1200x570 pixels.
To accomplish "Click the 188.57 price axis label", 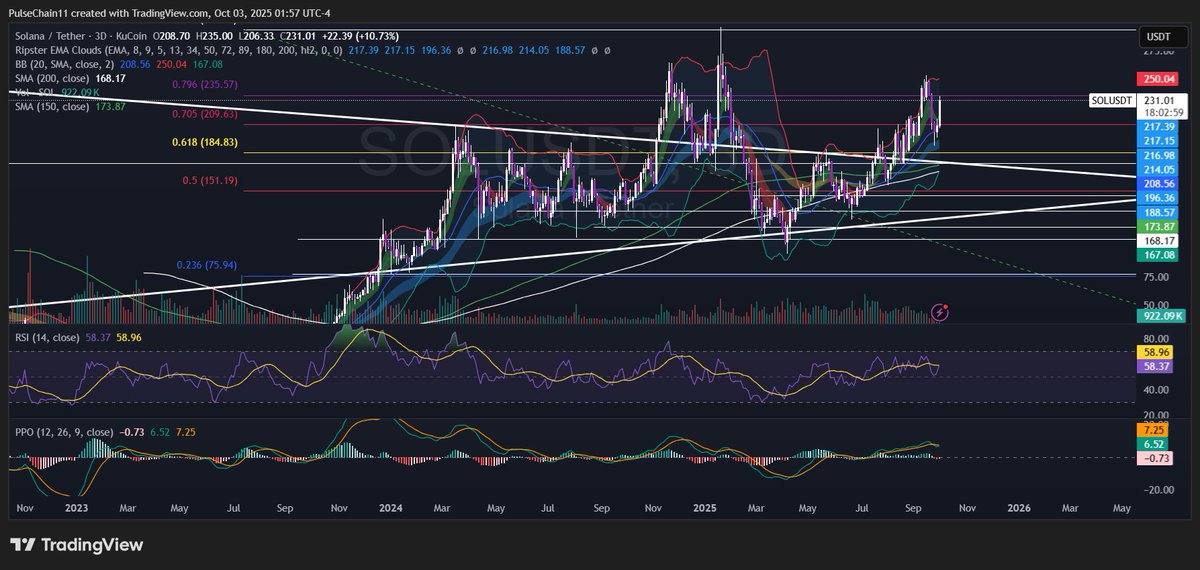I will [x=1158, y=213].
